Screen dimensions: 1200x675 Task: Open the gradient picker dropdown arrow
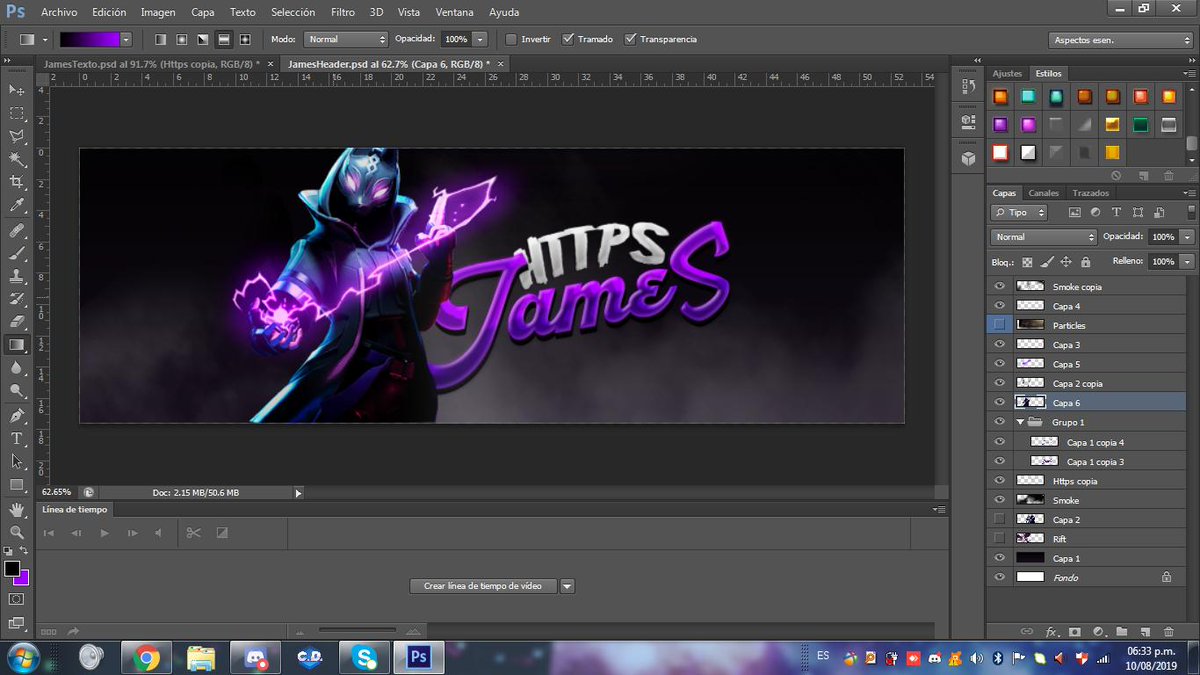coord(126,39)
